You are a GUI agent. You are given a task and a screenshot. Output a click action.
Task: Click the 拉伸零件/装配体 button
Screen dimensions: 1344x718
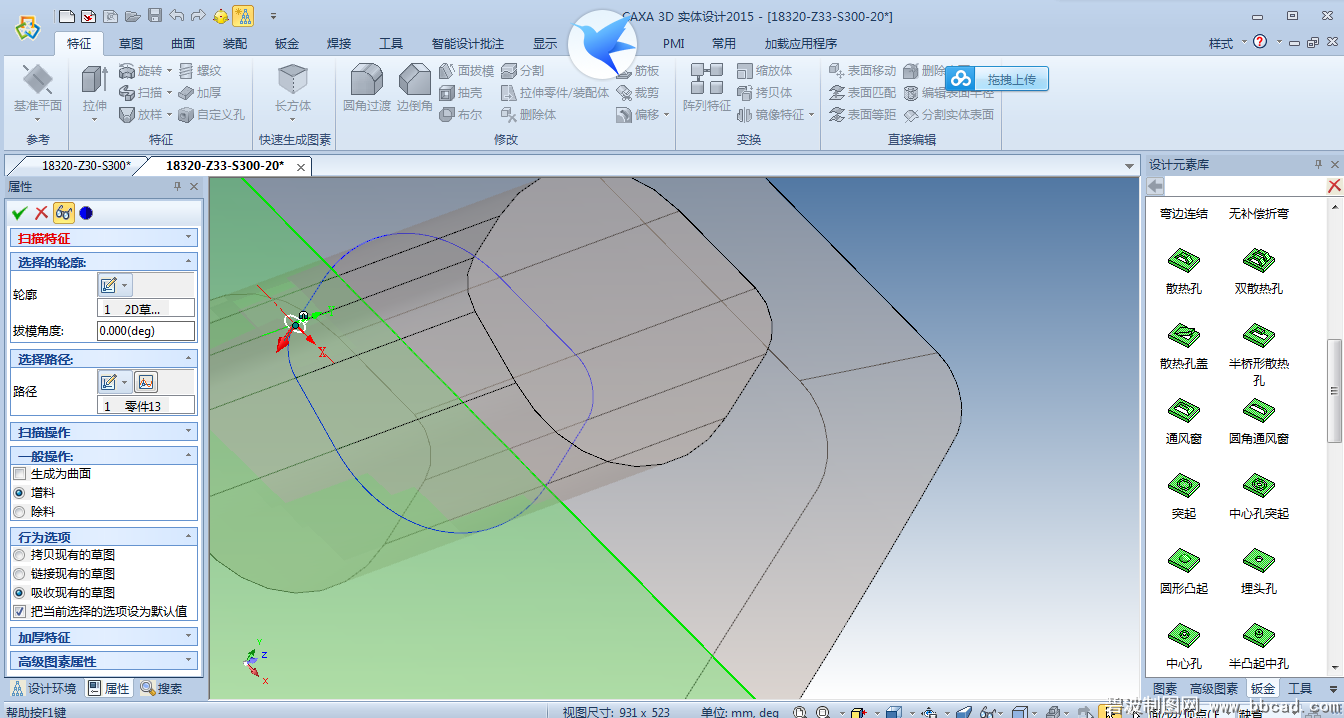[x=555, y=93]
